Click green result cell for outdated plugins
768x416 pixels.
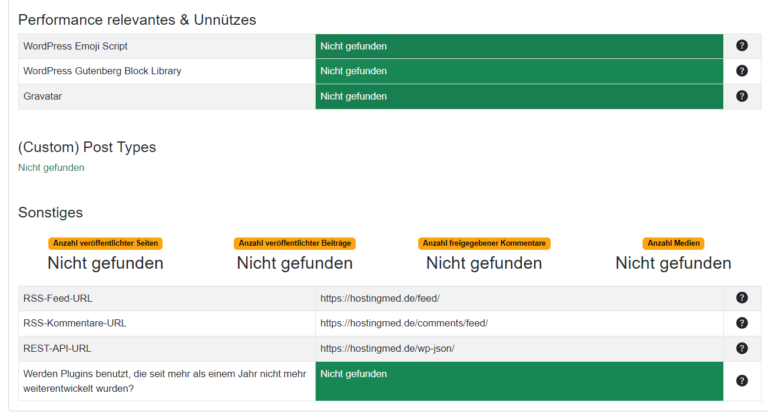pyautogui.click(x=519, y=381)
